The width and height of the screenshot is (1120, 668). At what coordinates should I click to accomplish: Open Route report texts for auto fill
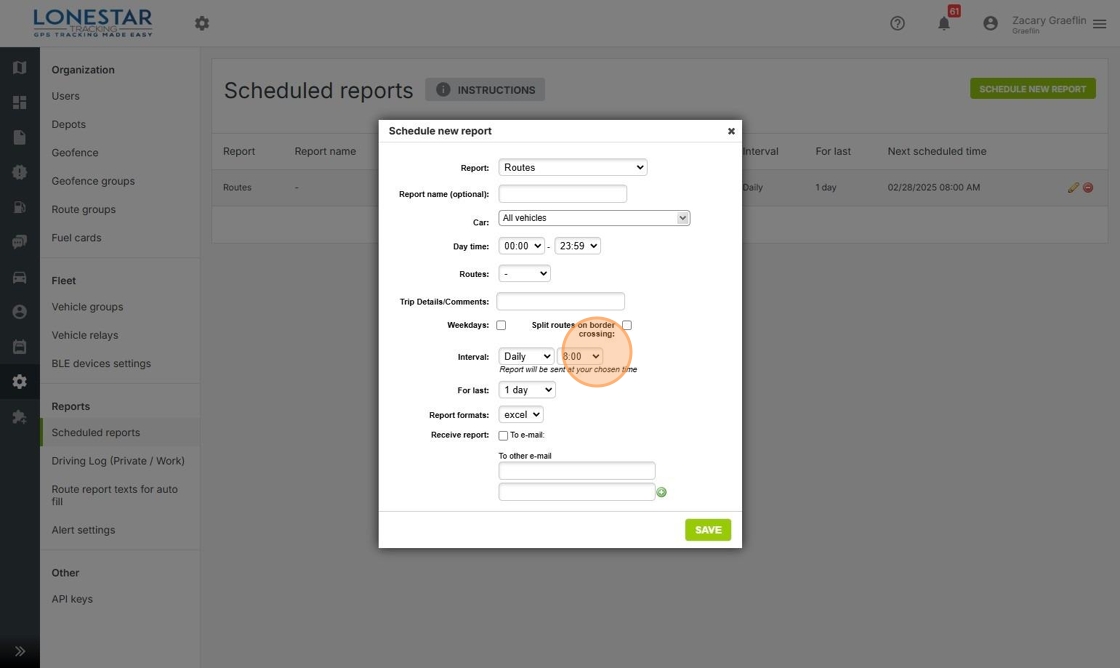[115, 495]
